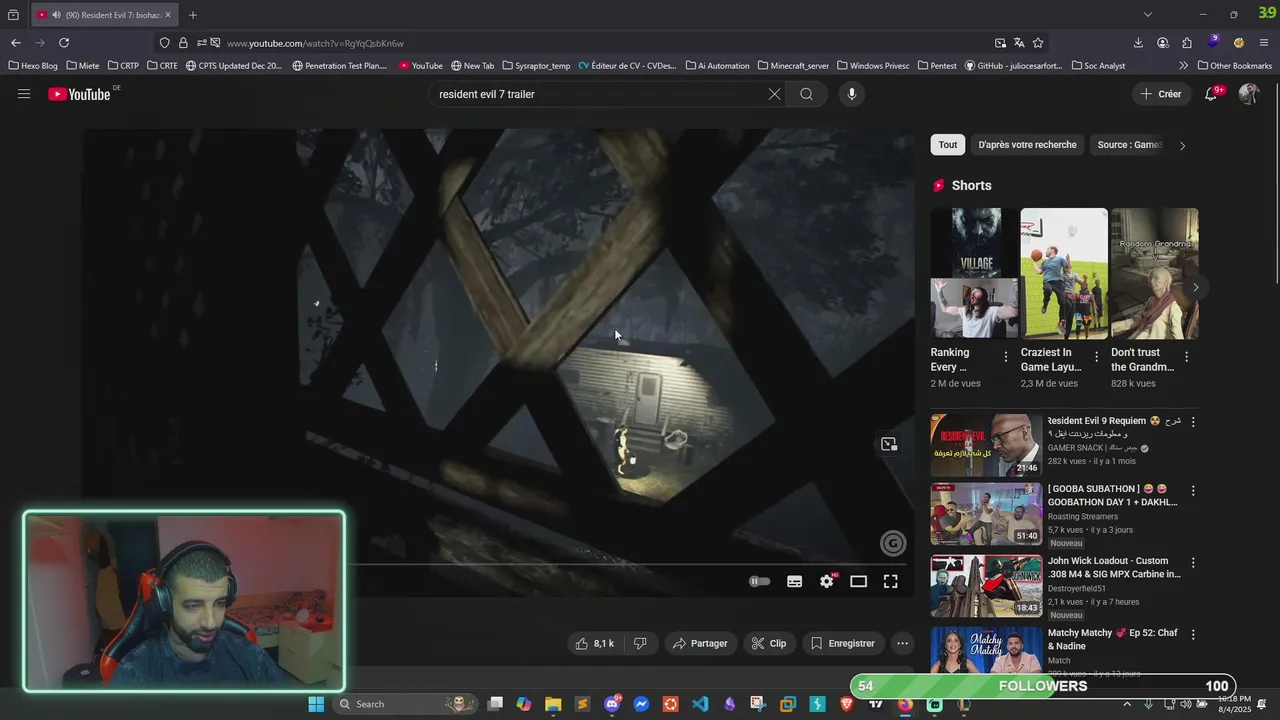1280x720 pixels.
Task: Open the Hexo Blog bookmark folder
Action: click(x=33, y=66)
